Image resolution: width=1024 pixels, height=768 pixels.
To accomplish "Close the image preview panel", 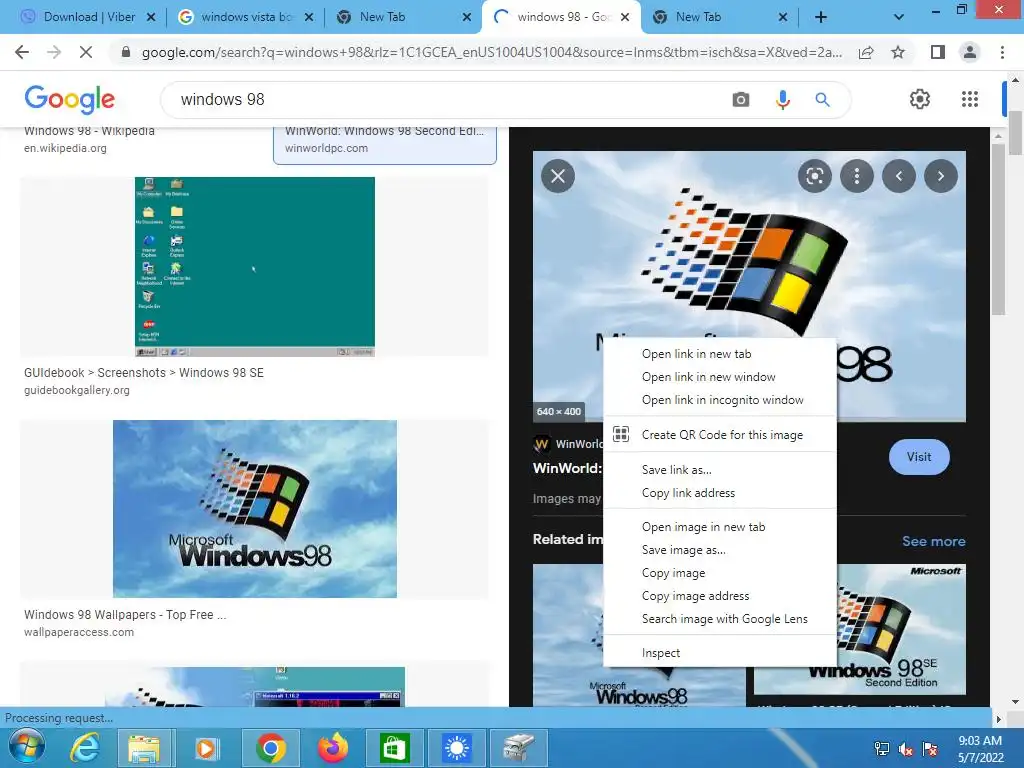I will (x=558, y=176).
